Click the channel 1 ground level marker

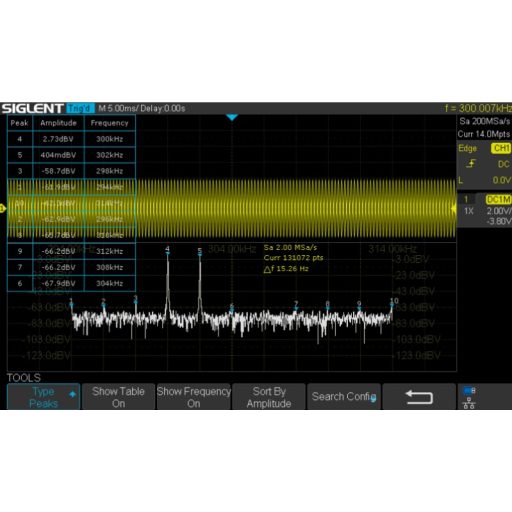(x=3, y=209)
